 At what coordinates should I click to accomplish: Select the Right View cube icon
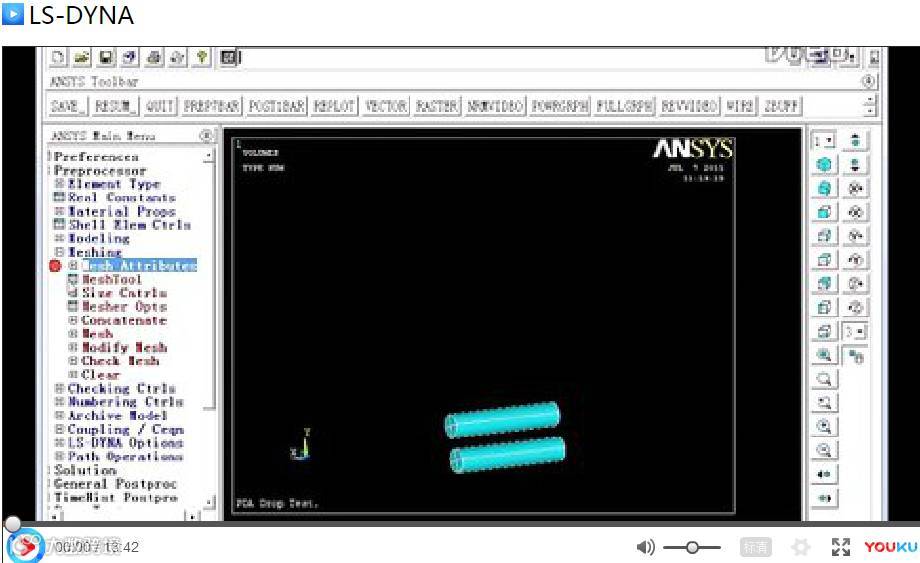(824, 236)
